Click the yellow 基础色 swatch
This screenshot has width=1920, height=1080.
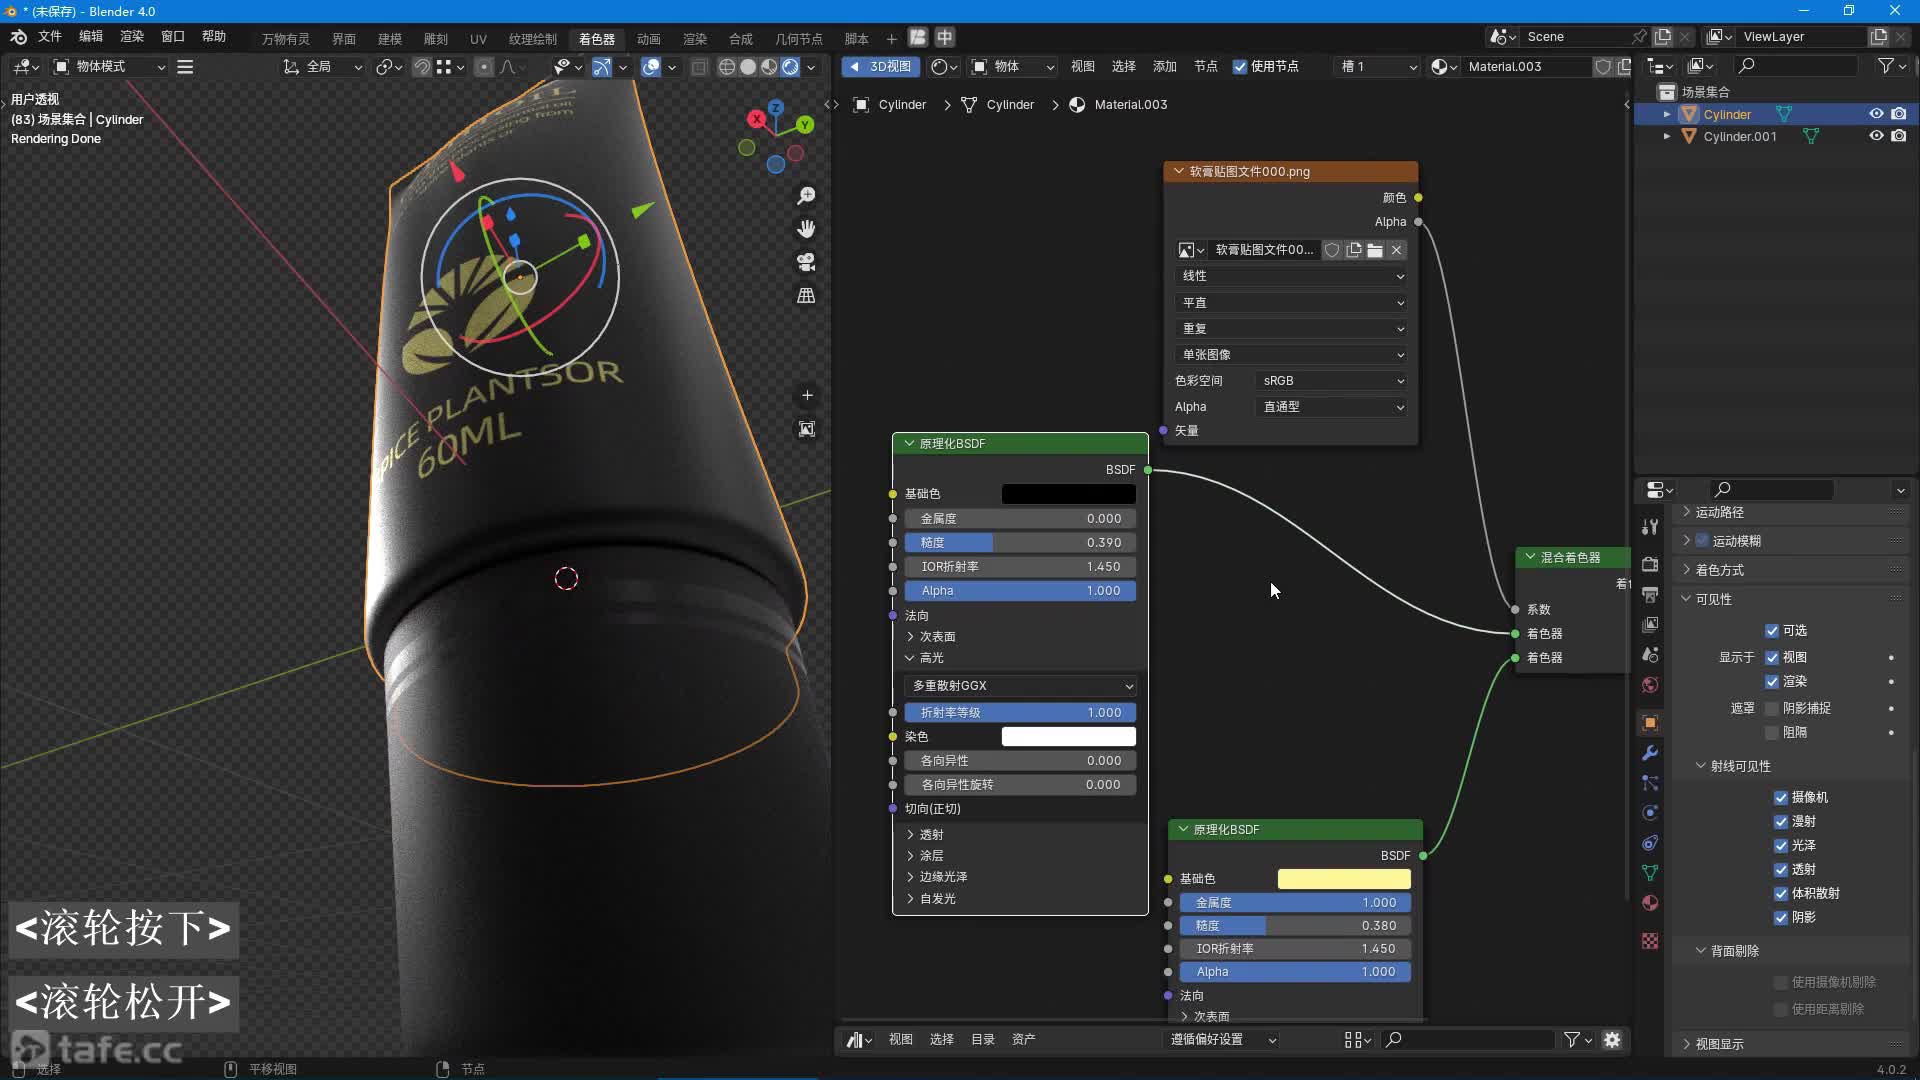1344,879
